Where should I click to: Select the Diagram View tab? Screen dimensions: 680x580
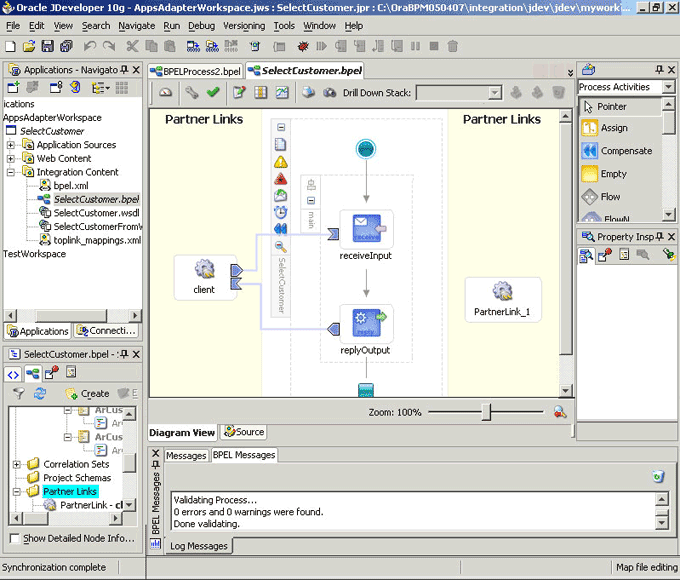[182, 433]
